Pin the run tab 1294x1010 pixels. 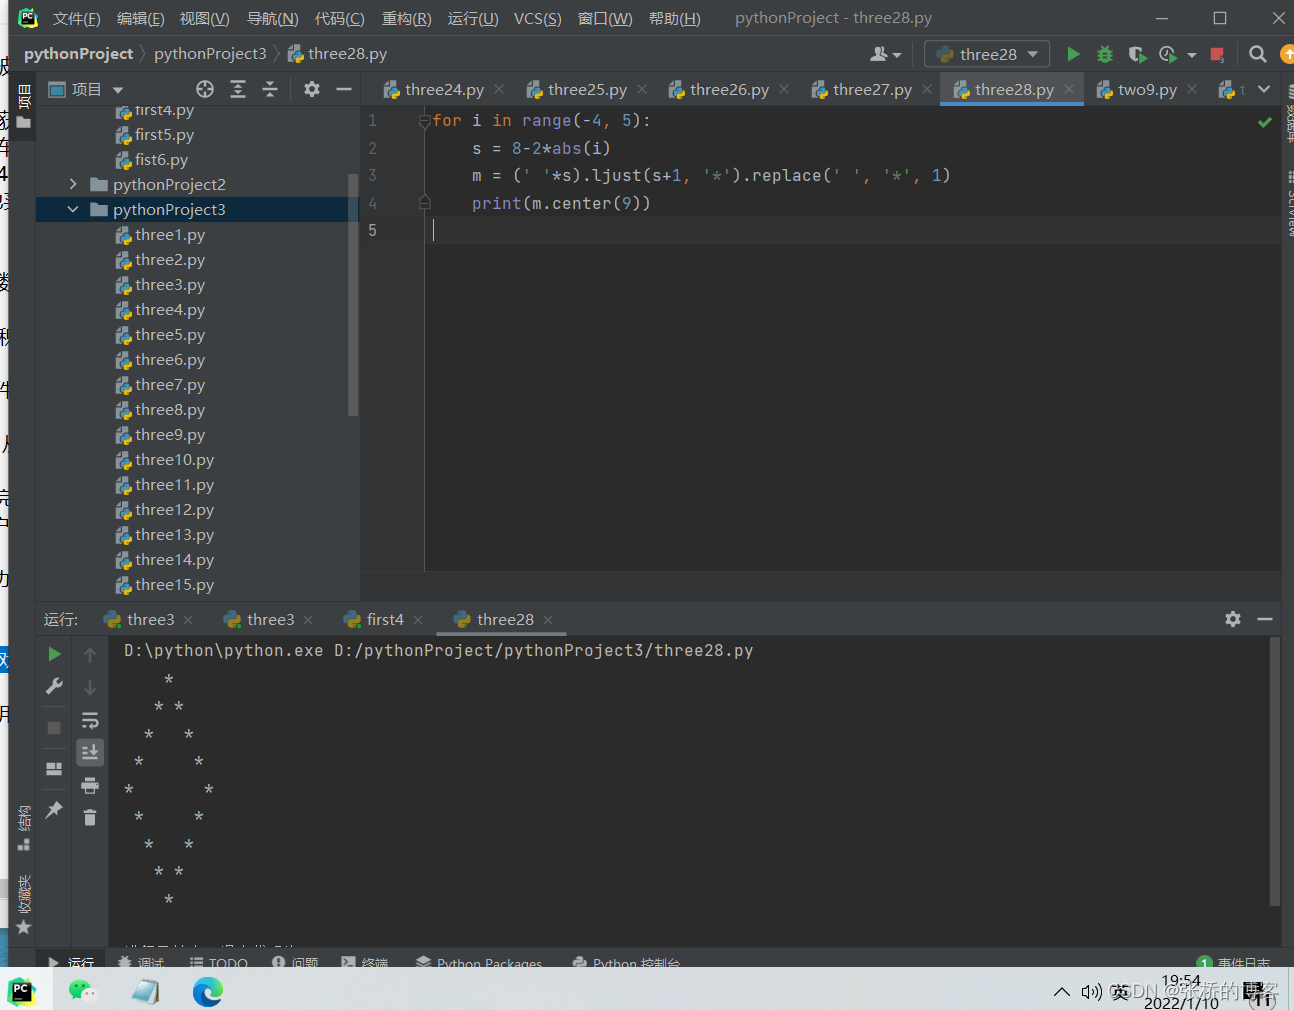(54, 810)
